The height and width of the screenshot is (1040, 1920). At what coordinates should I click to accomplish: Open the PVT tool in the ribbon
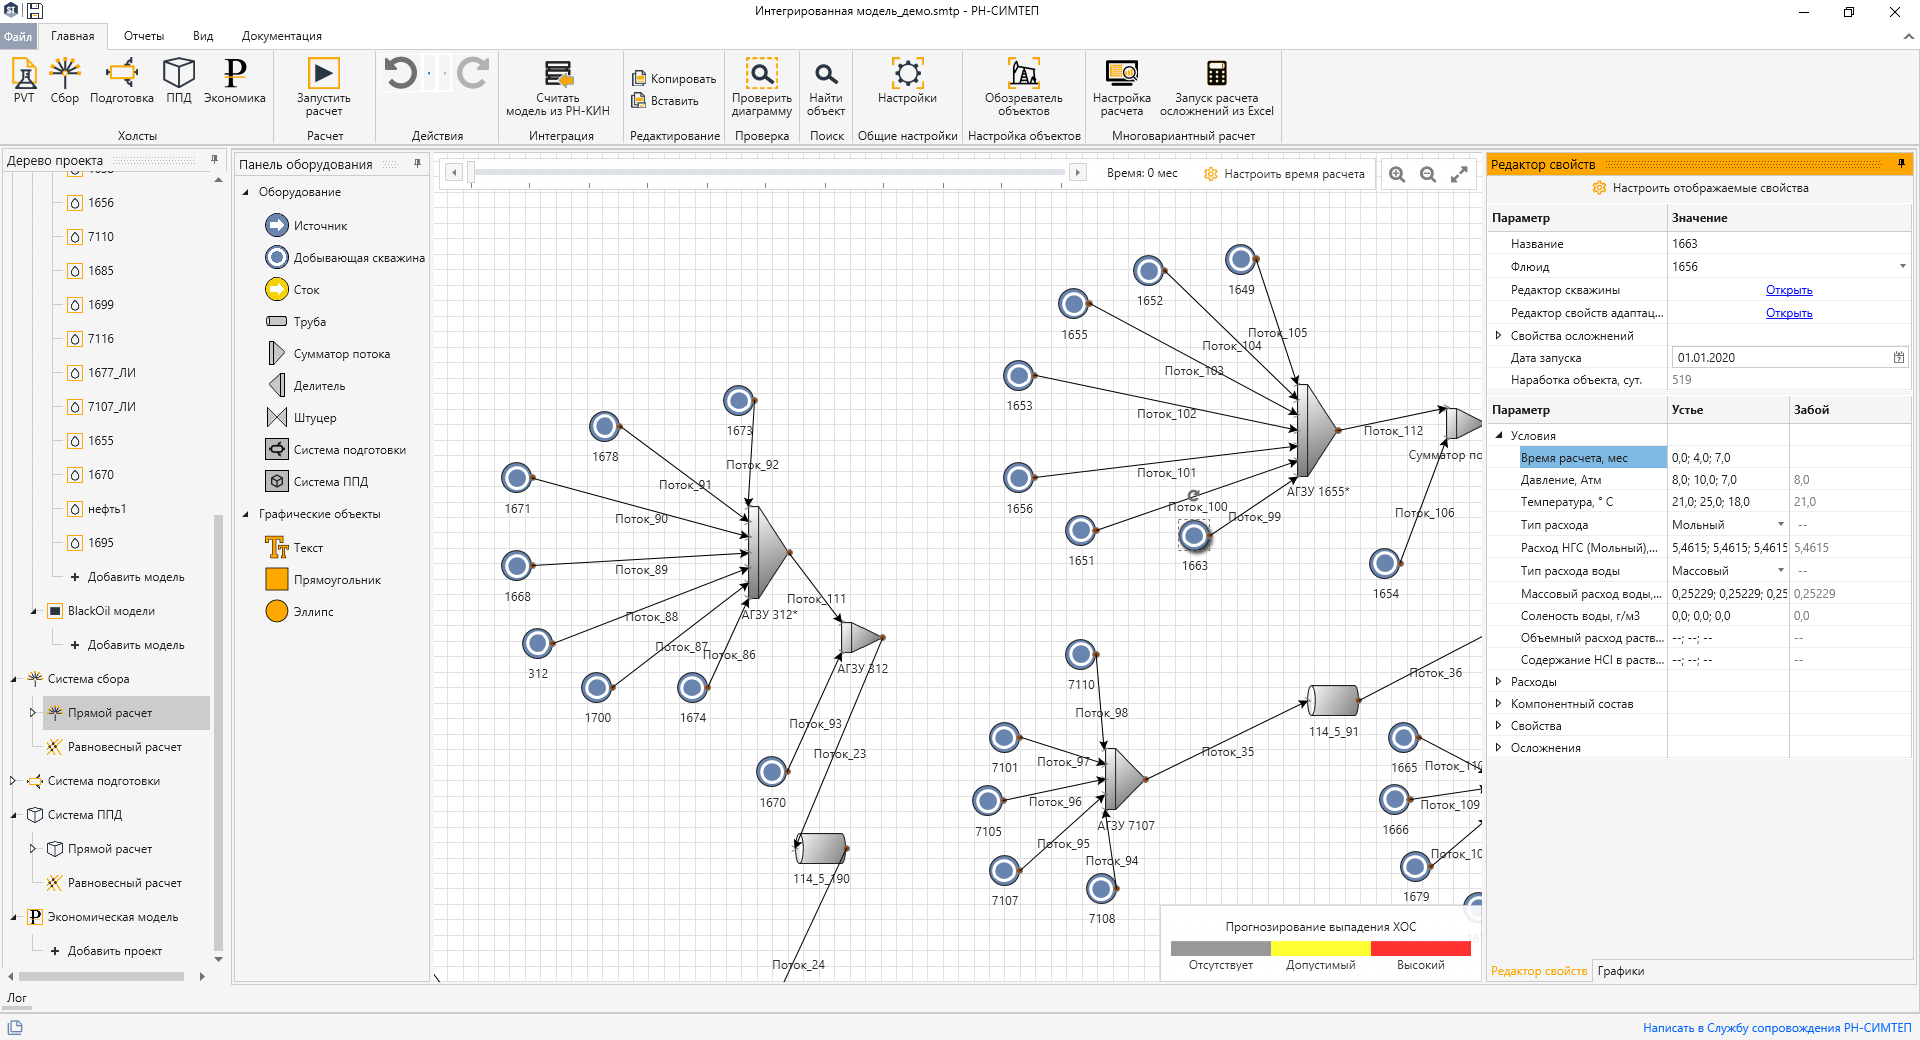coord(24,80)
